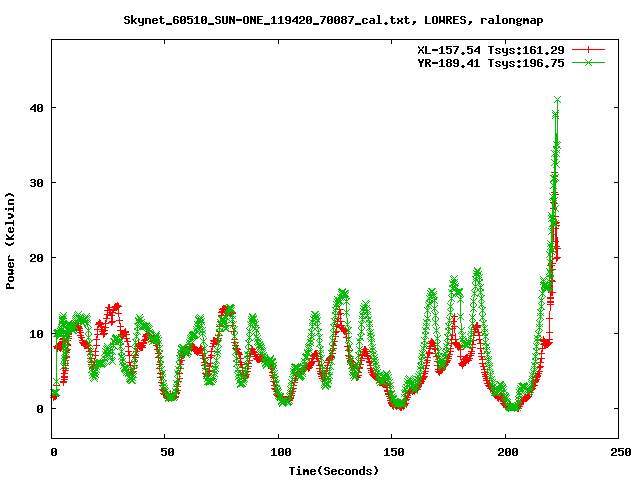640x480 pixels.
Task: Click the y-axis tick label 10
Action: pyautogui.click(x=36, y=333)
